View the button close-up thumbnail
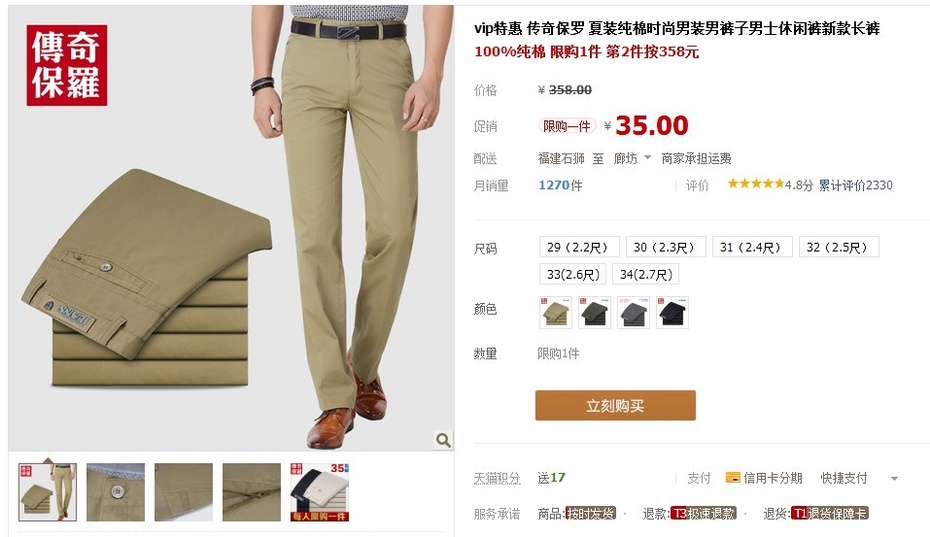The width and height of the screenshot is (930, 537). (x=116, y=492)
